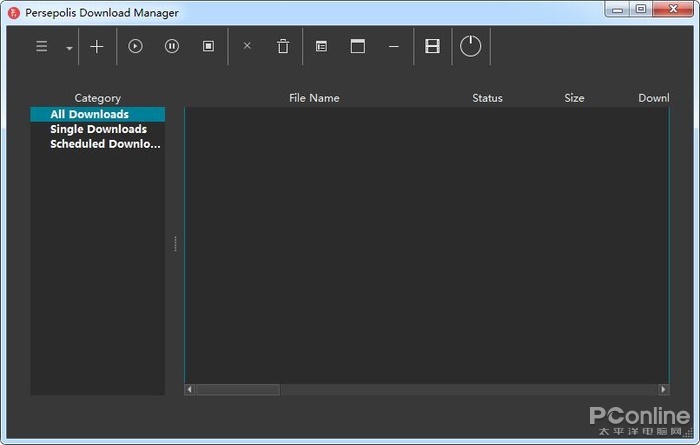Viewport: 700px width, 445px height.
Task: Click the horizontal scrollbar left arrow
Action: point(190,390)
